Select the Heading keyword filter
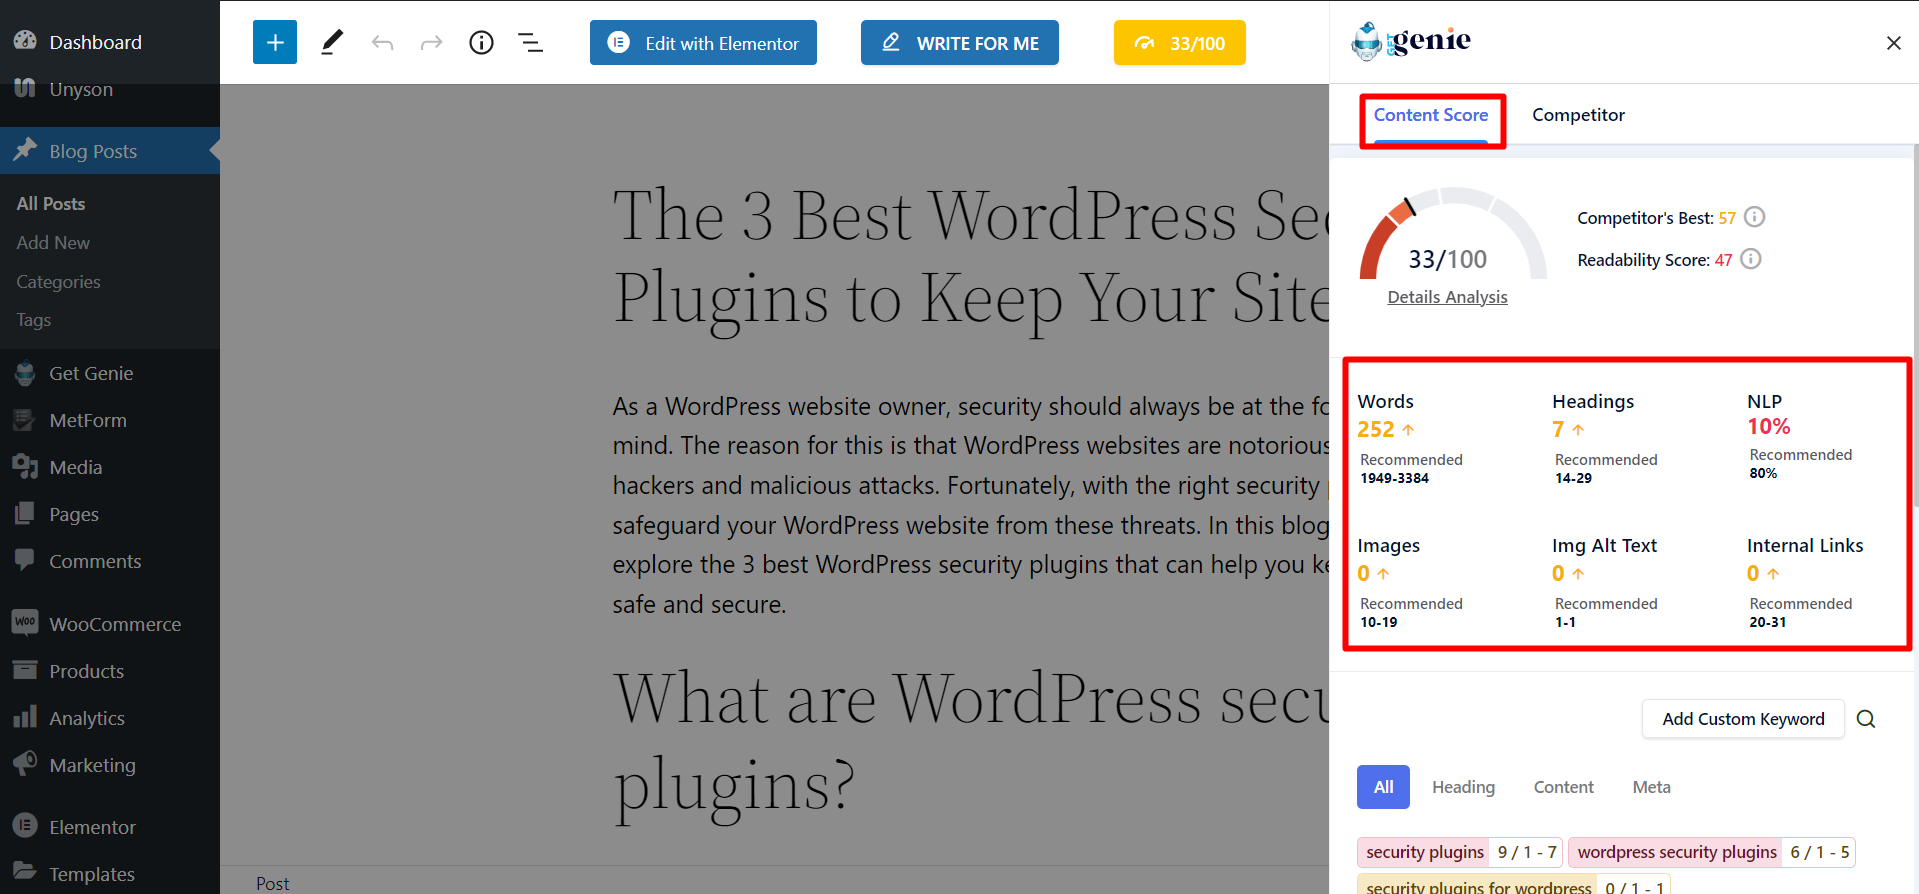The width and height of the screenshot is (1919, 894). click(1463, 787)
